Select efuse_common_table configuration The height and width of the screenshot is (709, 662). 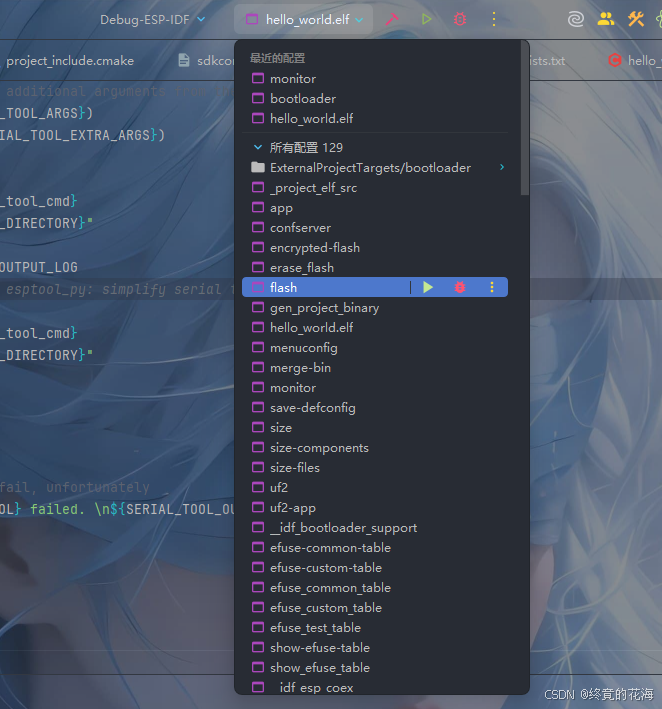point(375,587)
